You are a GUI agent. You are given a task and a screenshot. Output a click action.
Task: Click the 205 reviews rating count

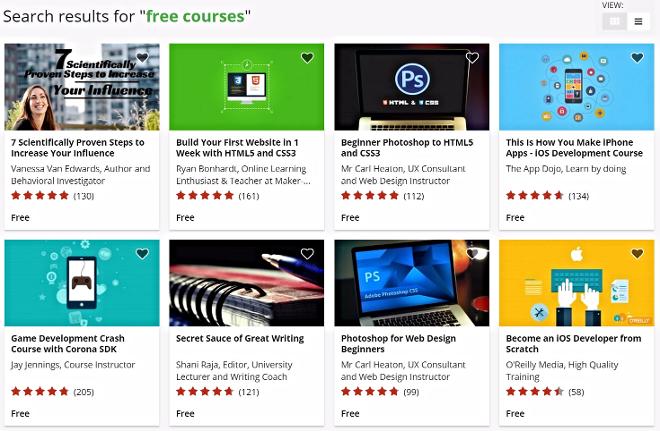[84, 392]
